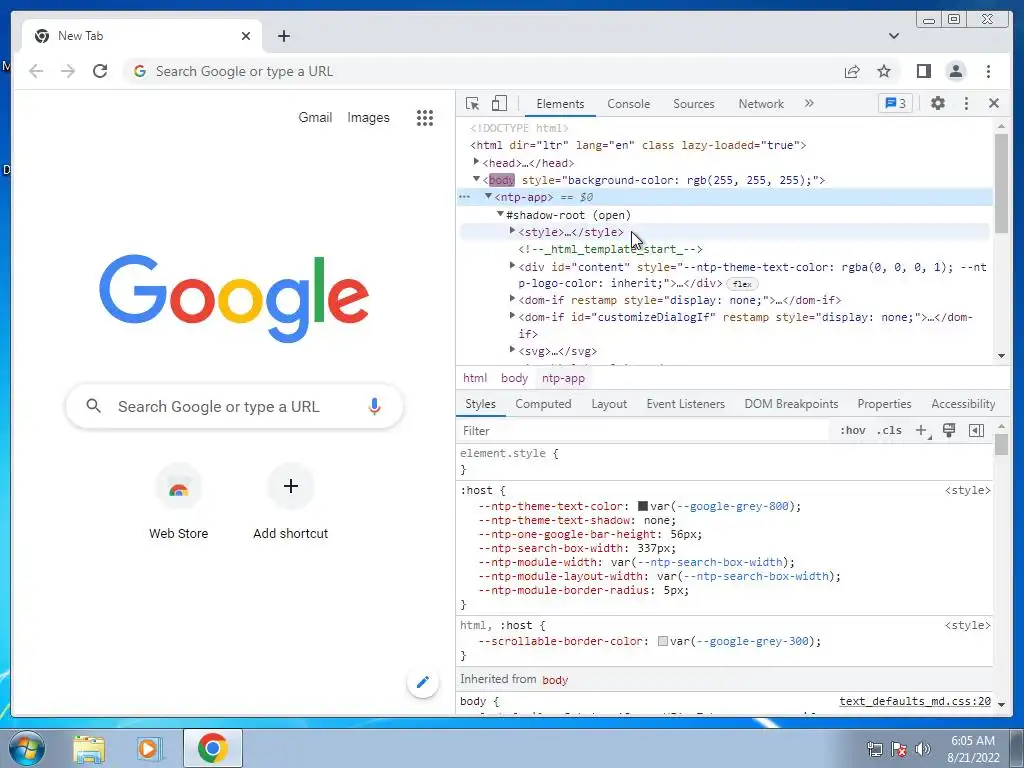The height and width of the screenshot is (768, 1024).
Task: Collapse the body element node
Action: 476,178
